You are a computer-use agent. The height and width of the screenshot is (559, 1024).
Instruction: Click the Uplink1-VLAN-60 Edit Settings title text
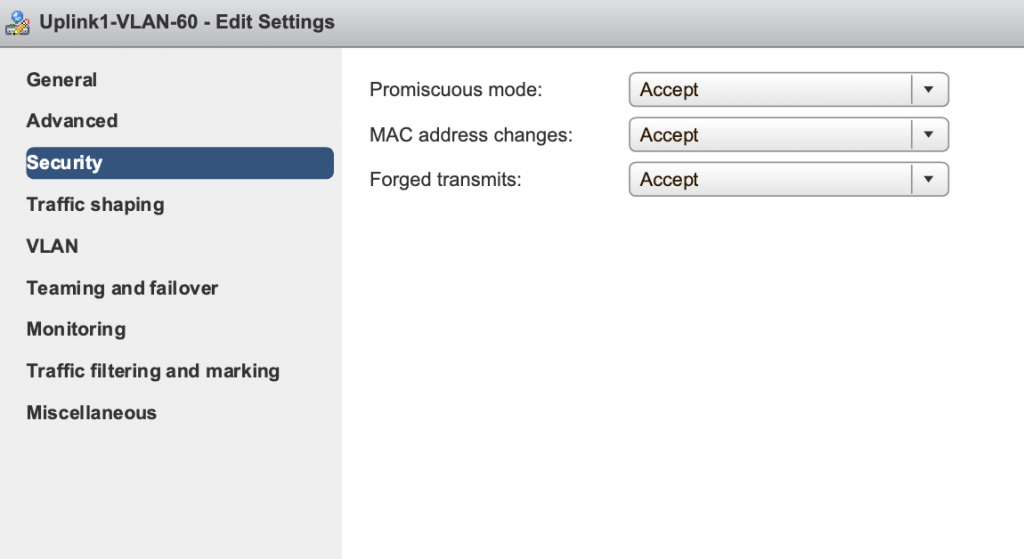coord(187,22)
